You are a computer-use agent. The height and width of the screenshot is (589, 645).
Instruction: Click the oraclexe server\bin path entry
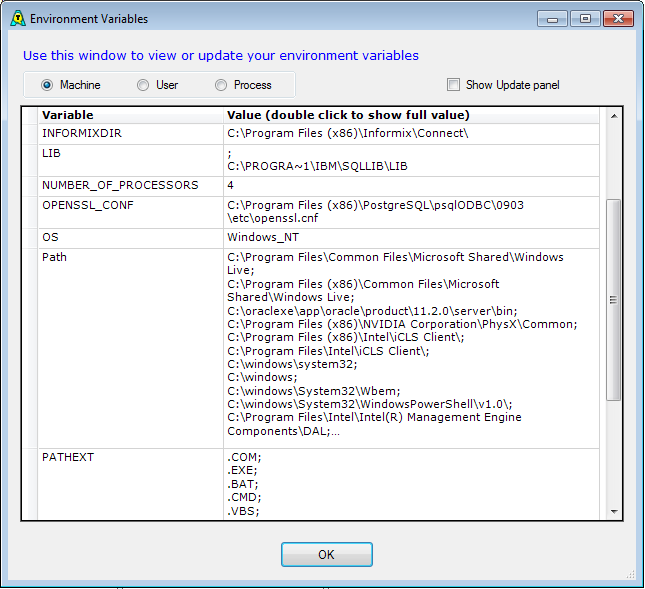point(372,311)
